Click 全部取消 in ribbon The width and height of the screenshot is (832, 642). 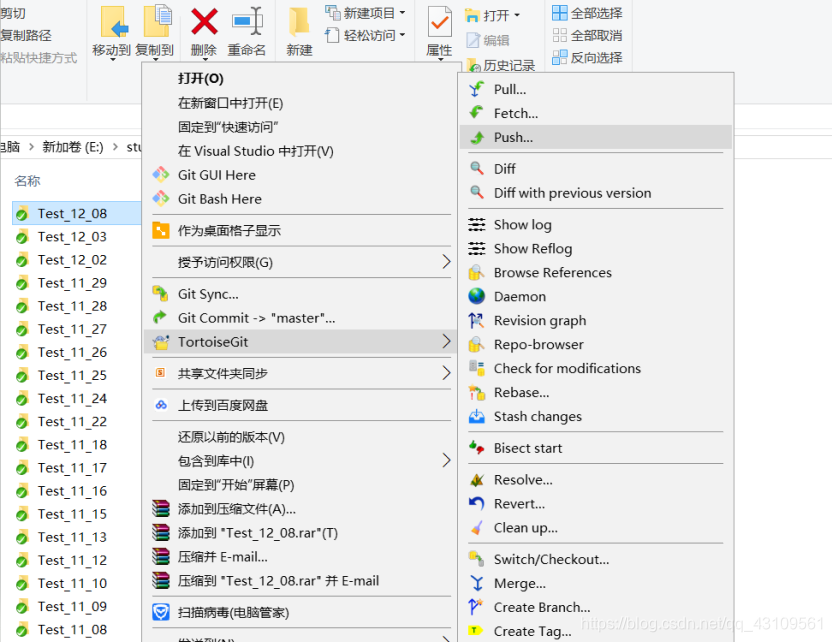(x=587, y=36)
